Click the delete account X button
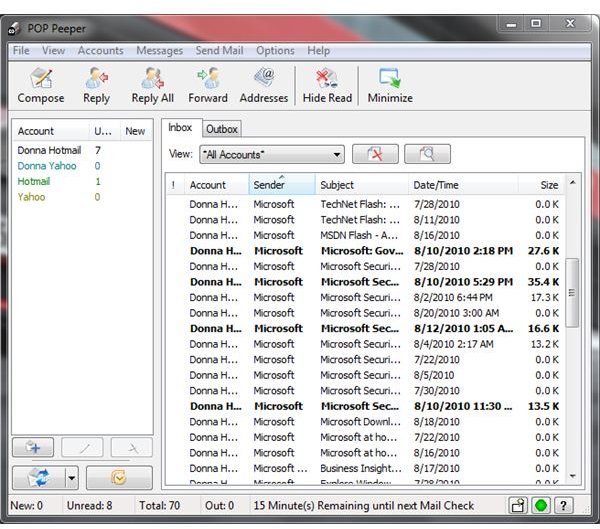Screen dimensions: 600x529 (x=132, y=447)
